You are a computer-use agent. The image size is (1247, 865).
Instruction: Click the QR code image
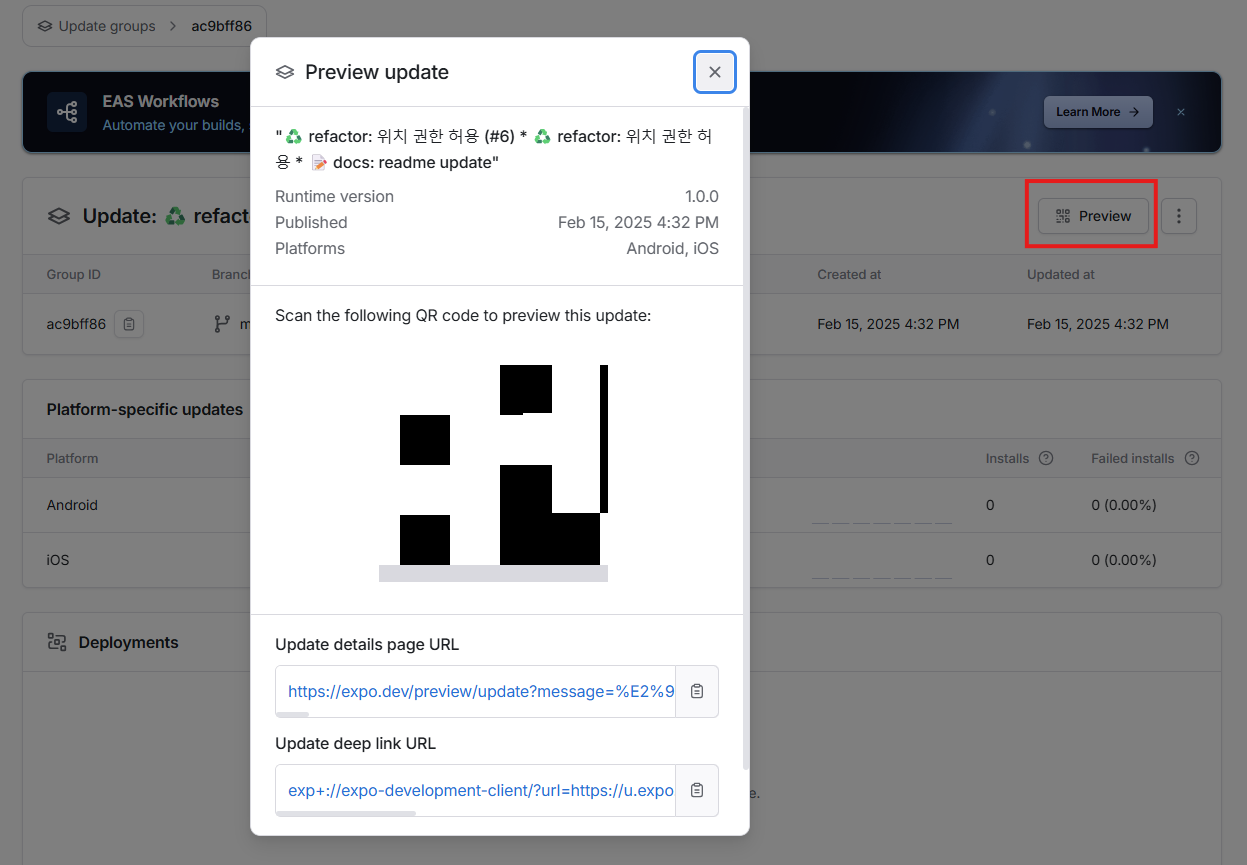click(494, 465)
